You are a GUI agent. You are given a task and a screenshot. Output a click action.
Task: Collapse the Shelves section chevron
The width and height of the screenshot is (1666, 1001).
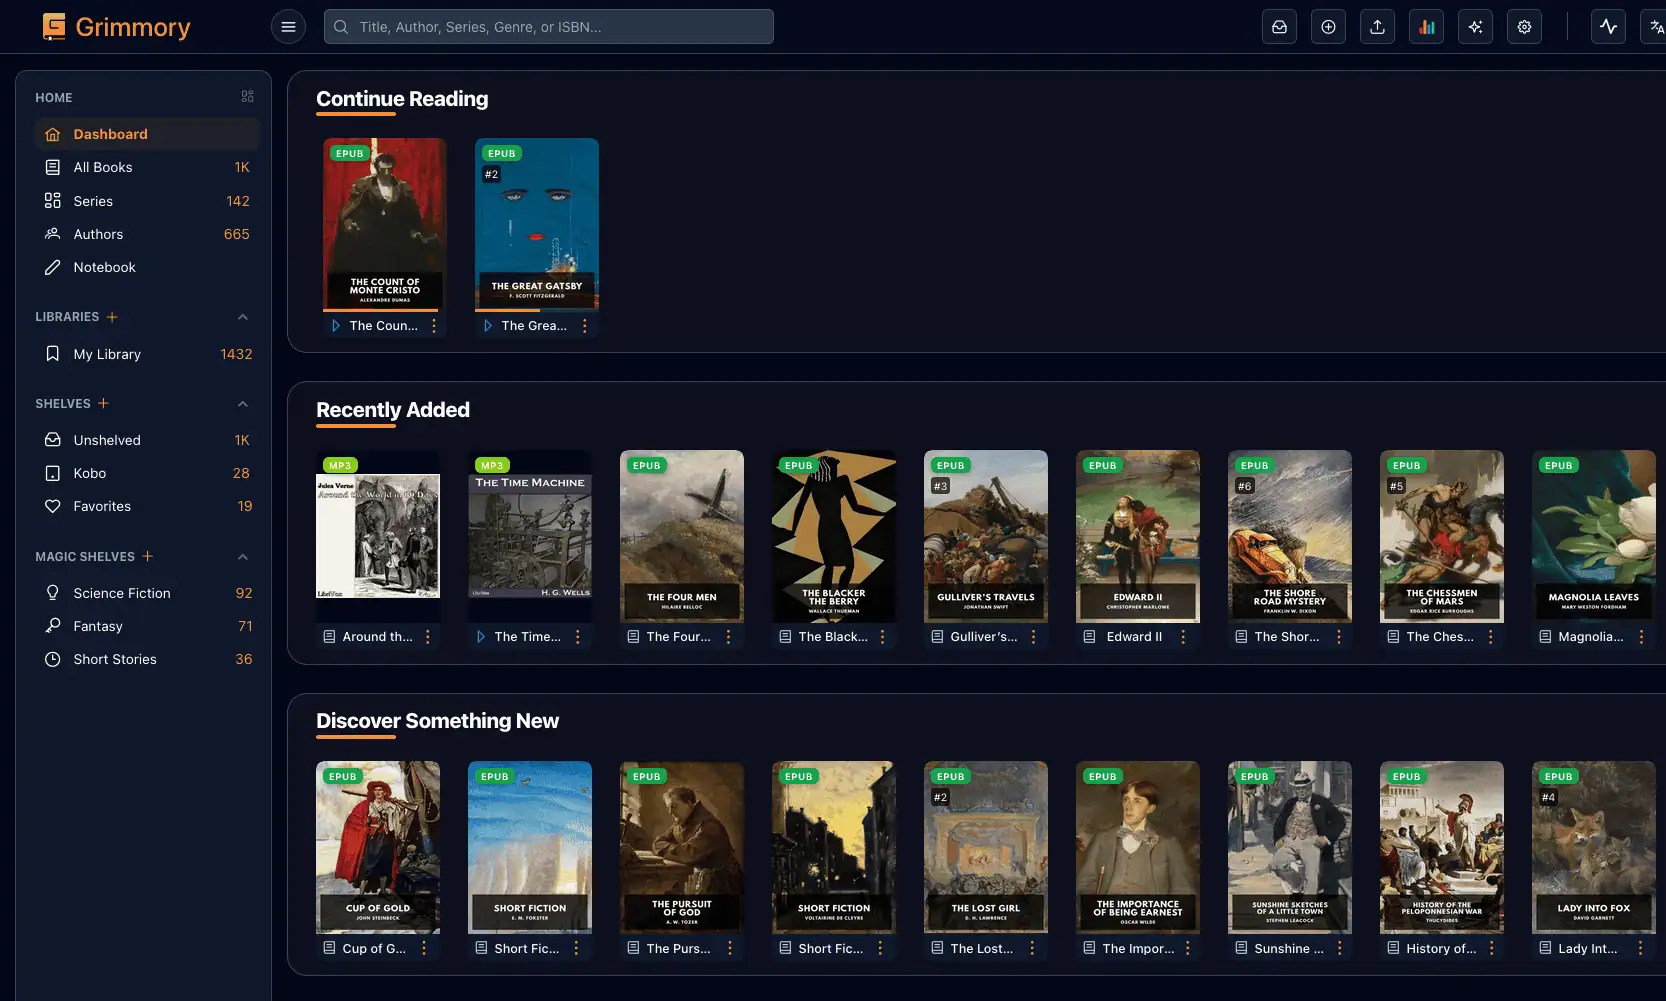(243, 403)
